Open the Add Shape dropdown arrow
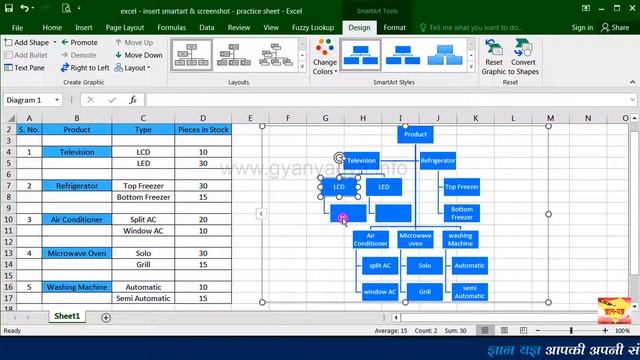This screenshot has width=640, height=360. pos(55,42)
